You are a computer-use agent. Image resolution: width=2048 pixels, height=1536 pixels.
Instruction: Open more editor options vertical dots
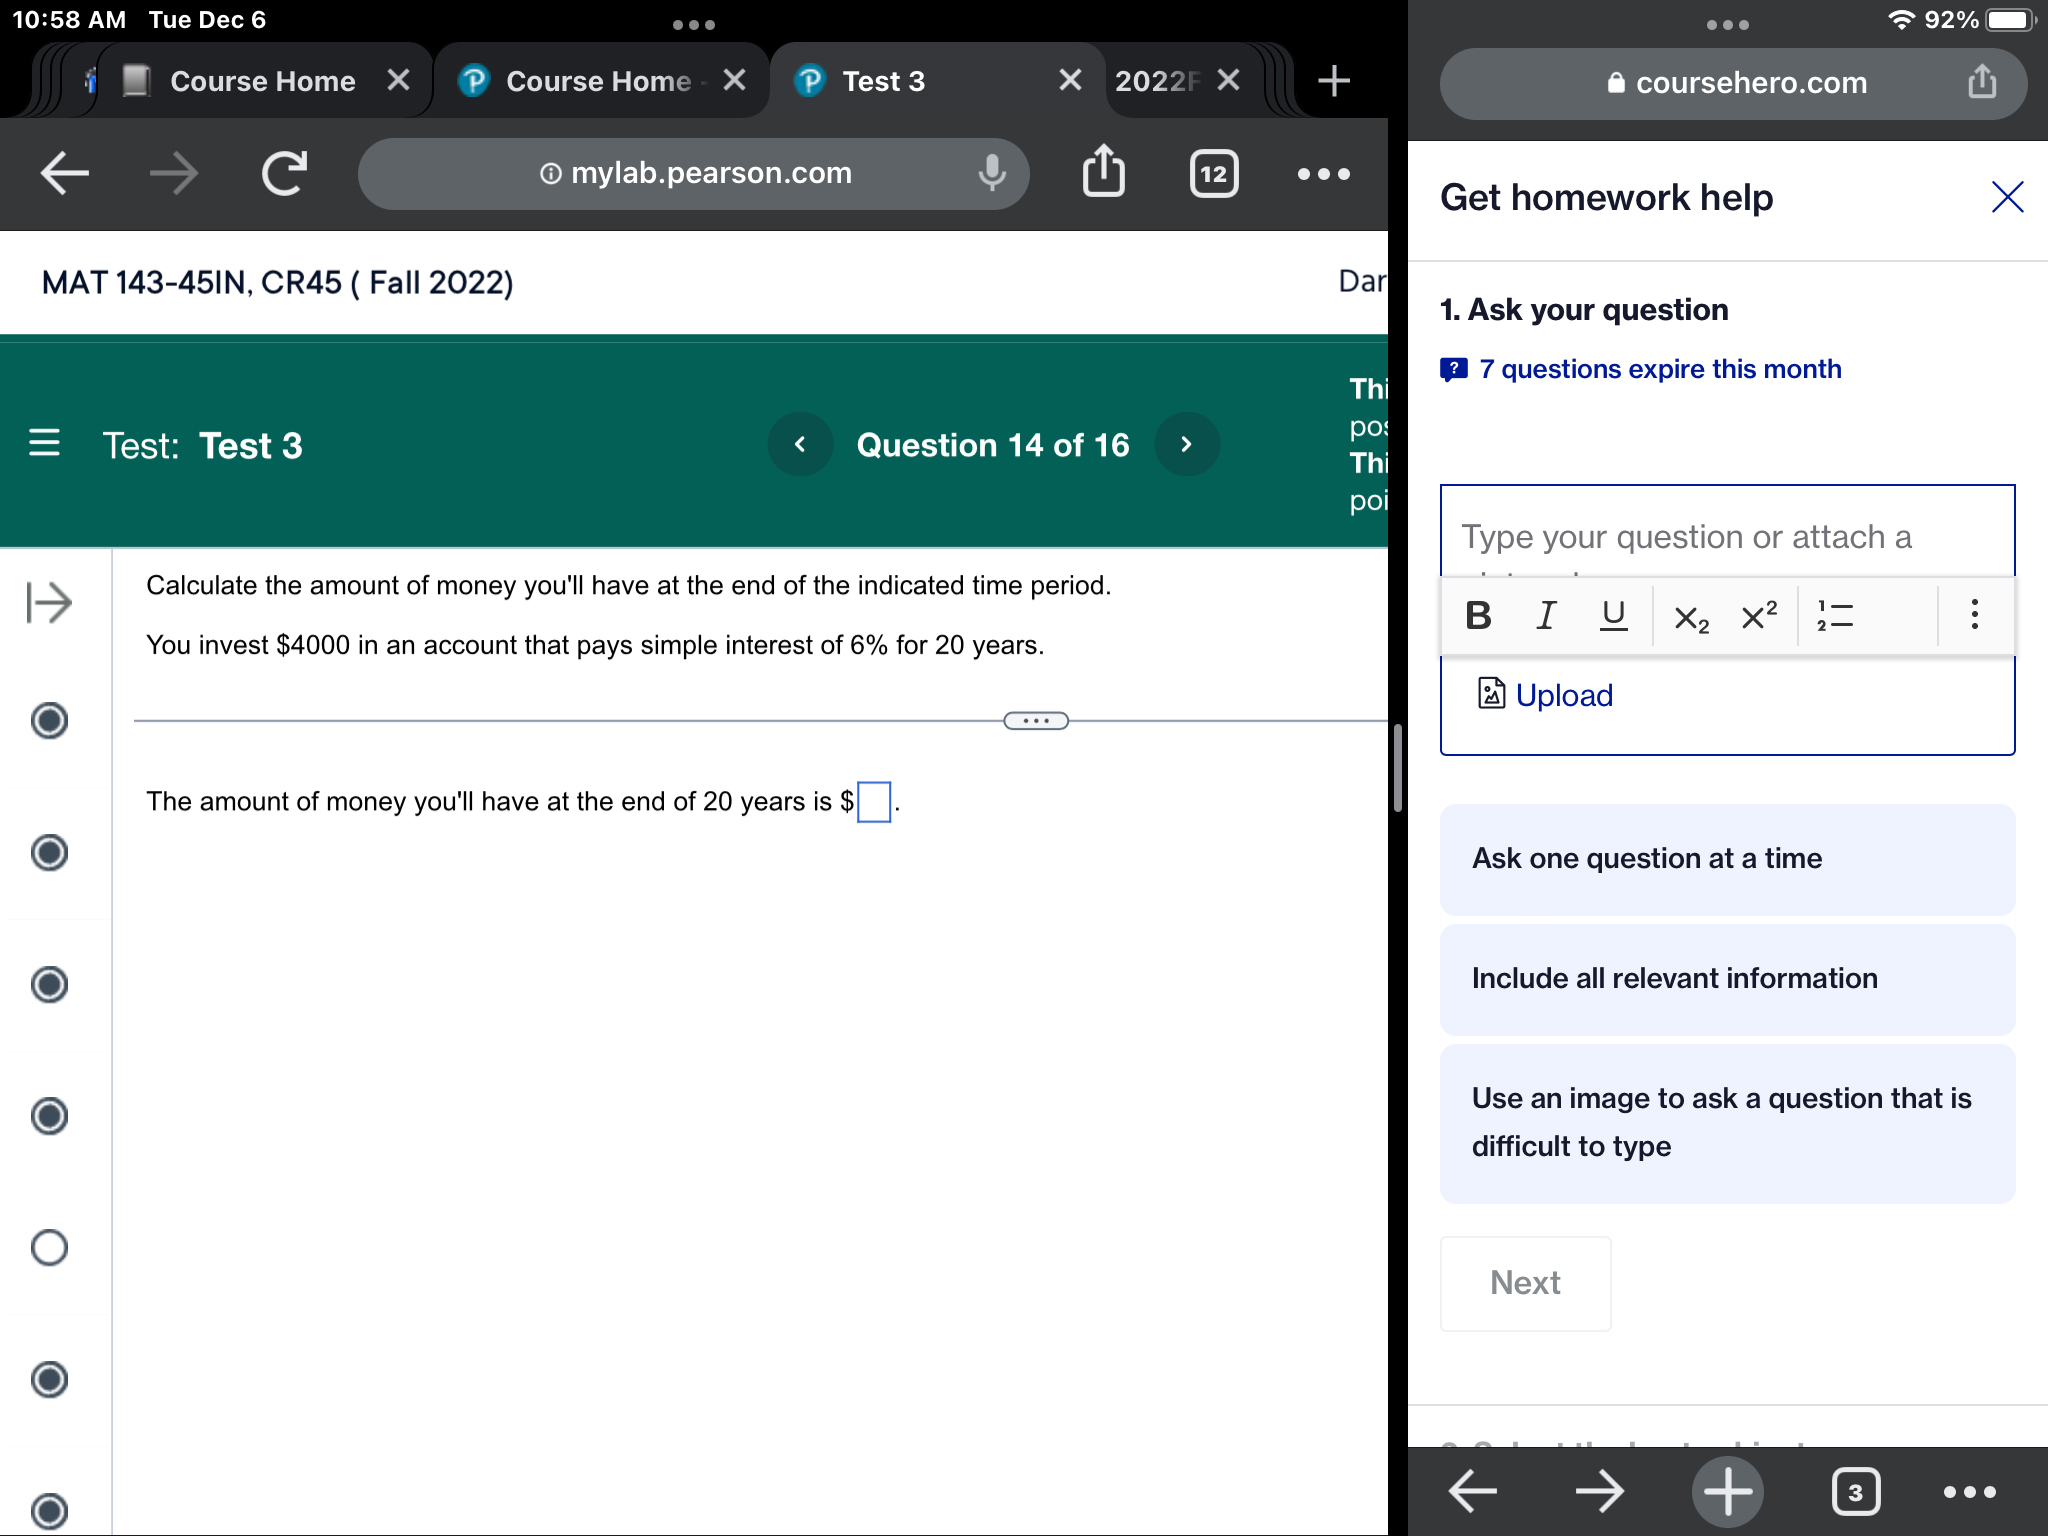click(1974, 614)
